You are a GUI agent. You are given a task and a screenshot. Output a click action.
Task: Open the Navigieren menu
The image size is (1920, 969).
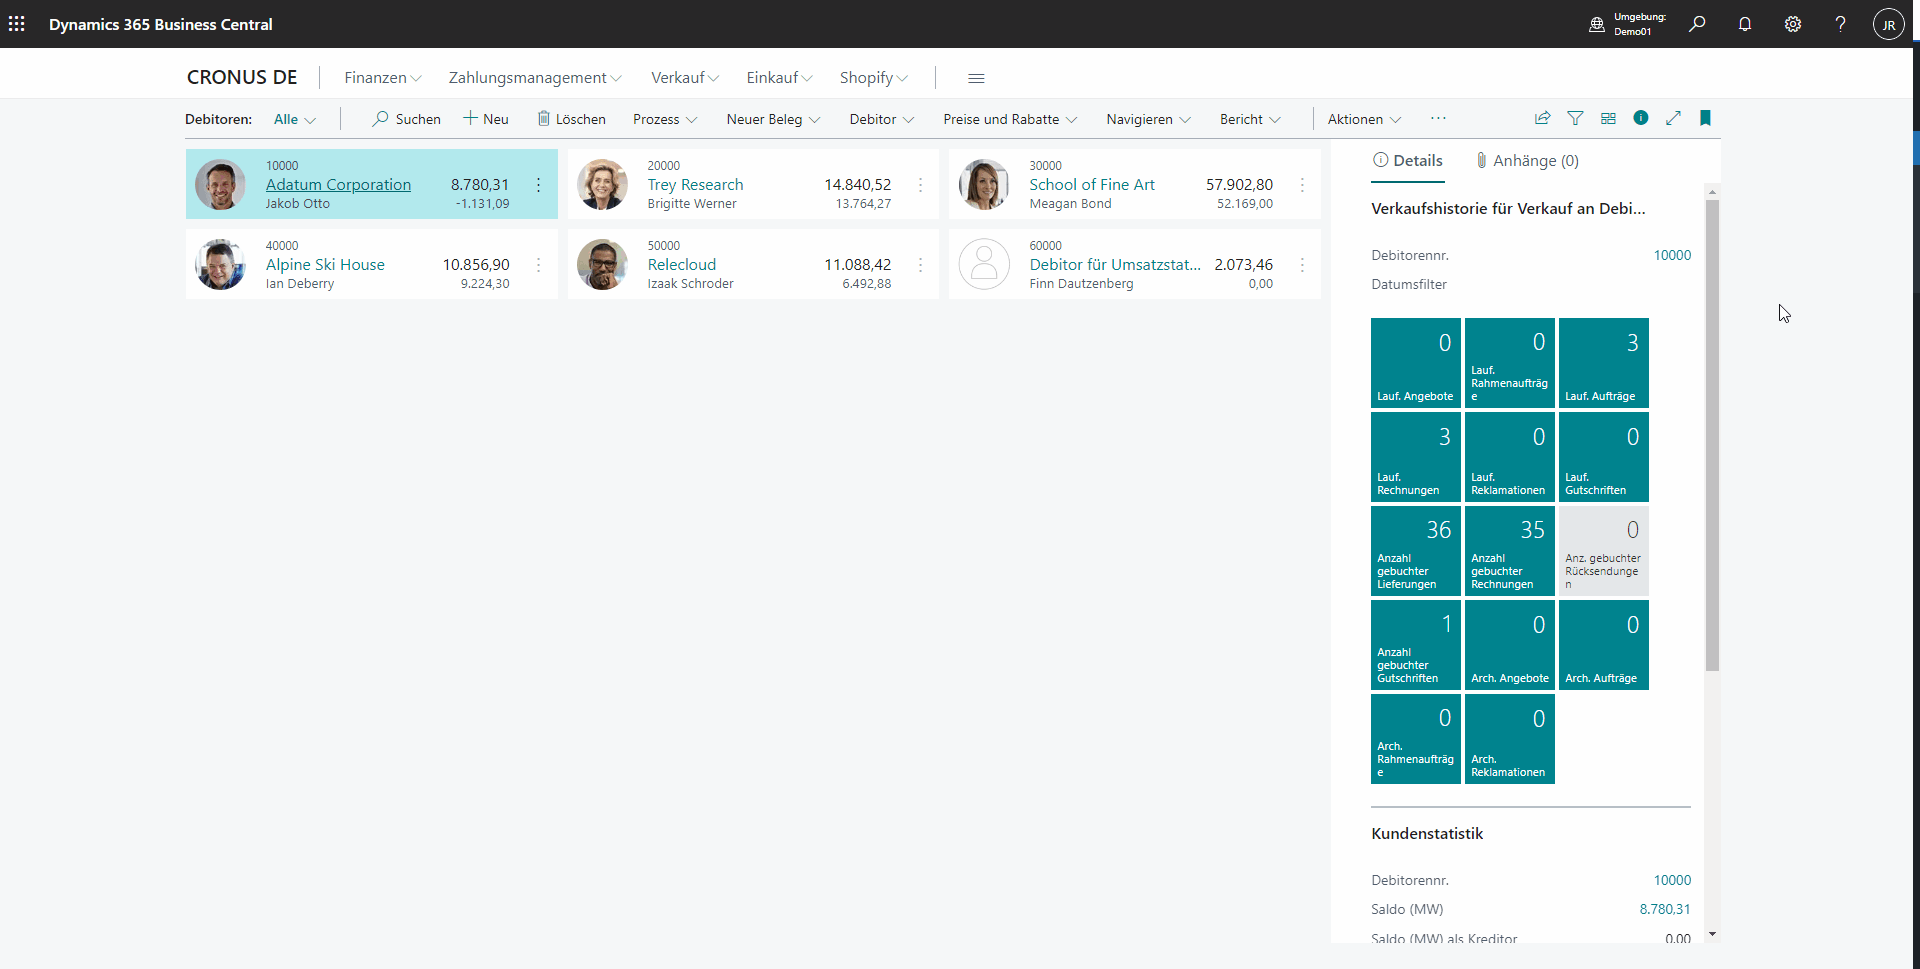click(1148, 119)
